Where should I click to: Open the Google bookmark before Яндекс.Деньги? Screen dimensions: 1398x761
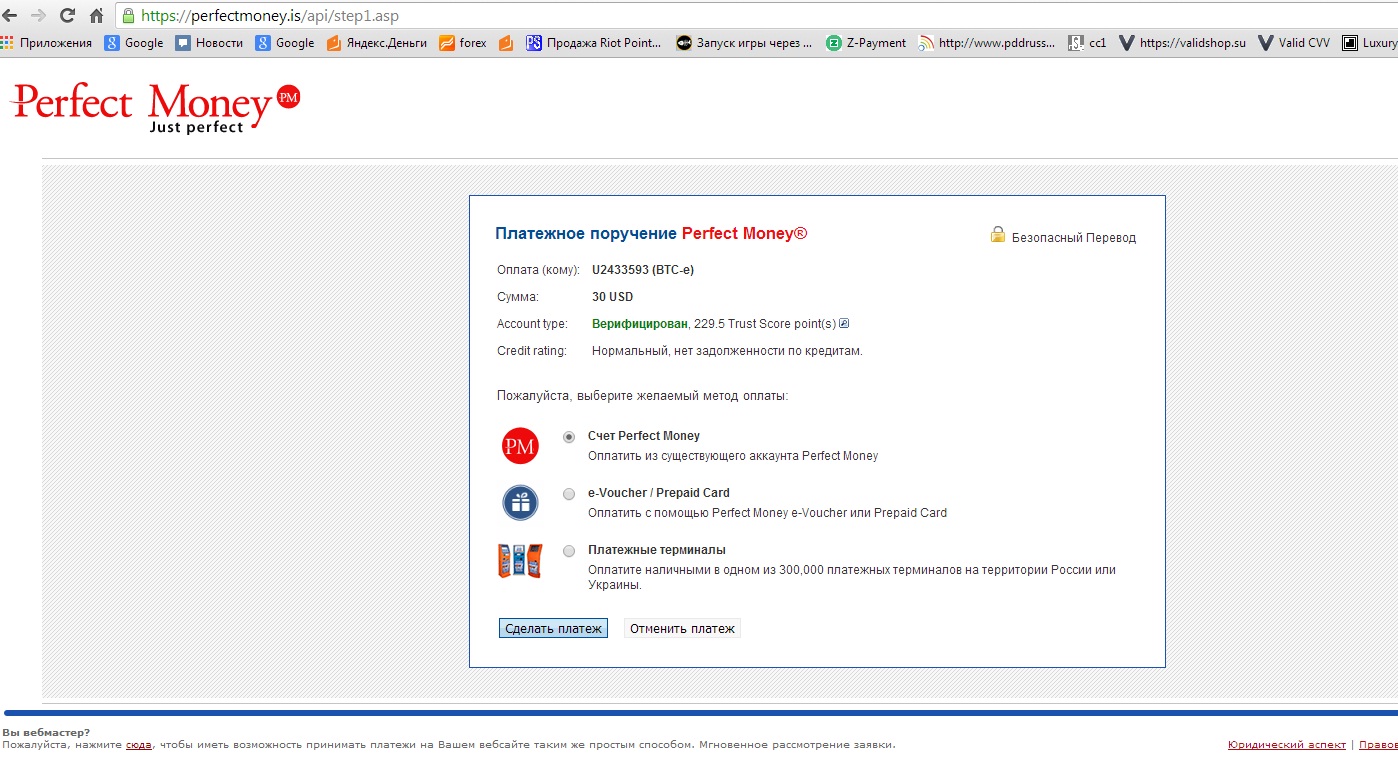[285, 43]
